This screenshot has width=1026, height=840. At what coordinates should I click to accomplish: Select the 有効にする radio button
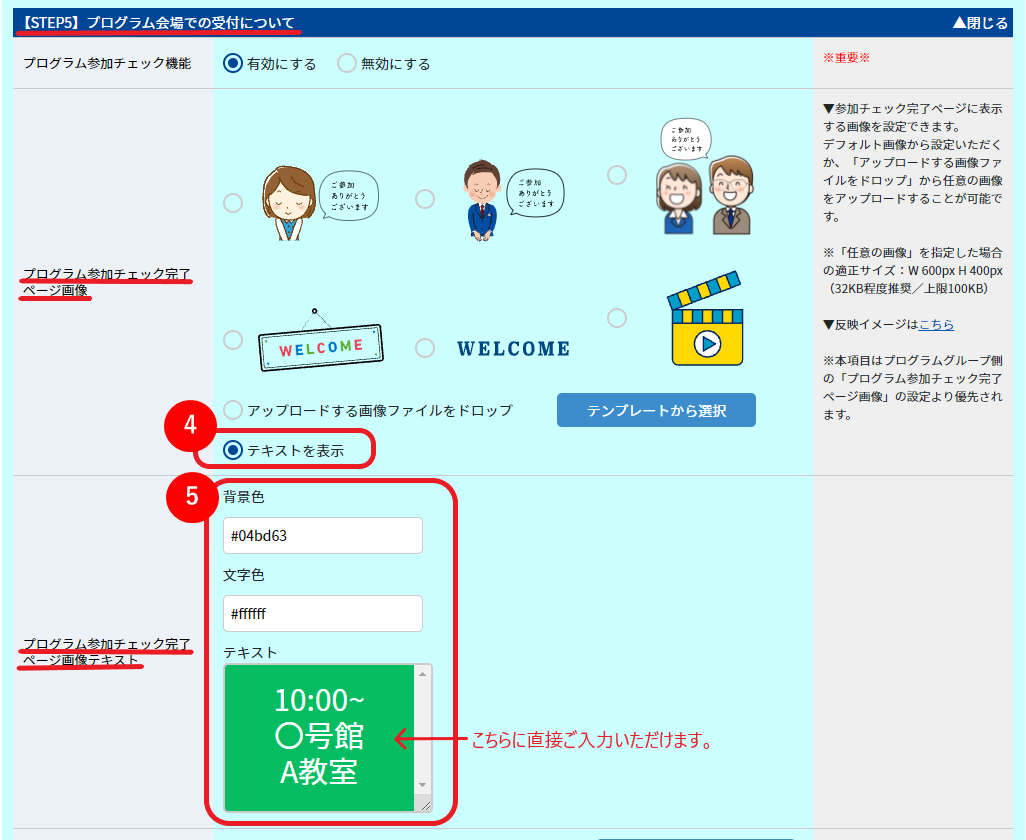click(233, 63)
